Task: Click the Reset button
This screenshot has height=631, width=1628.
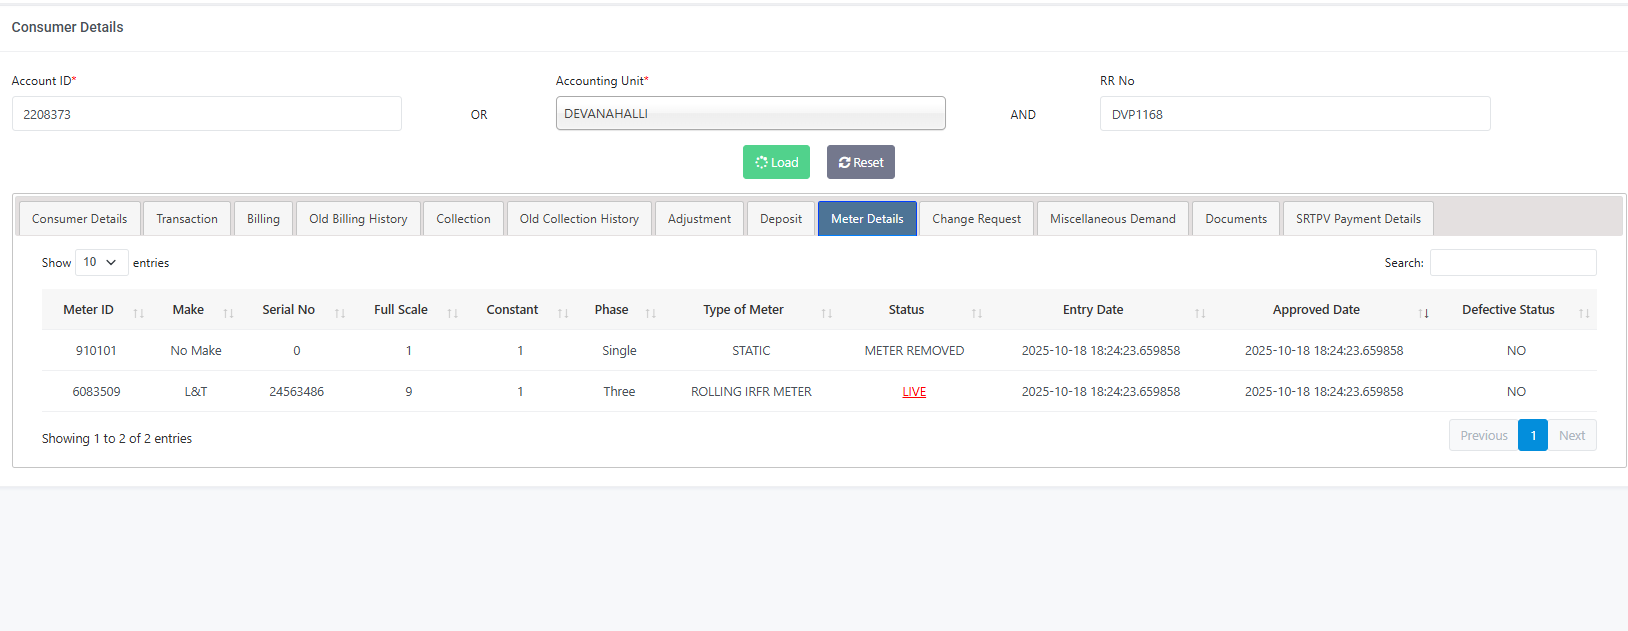Action: pos(861,162)
